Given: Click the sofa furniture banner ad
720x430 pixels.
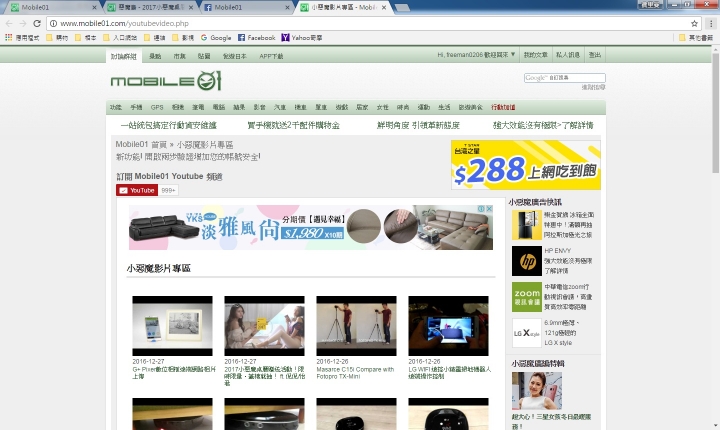Looking at the screenshot, I should pyautogui.click(x=311, y=227).
